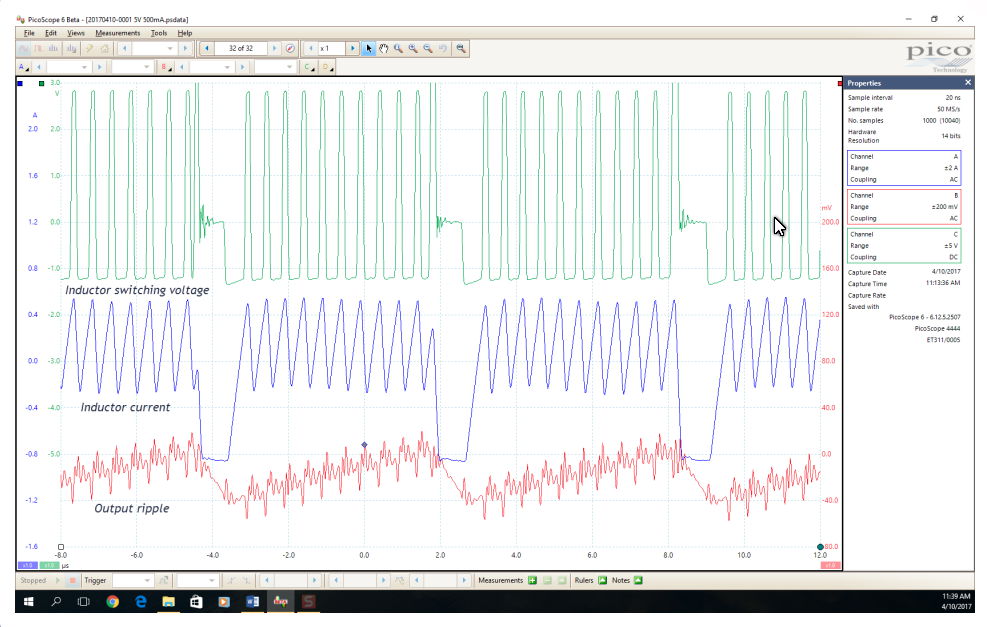This screenshot has width=987, height=627.
Task: Open Task View on taskbar
Action: pos(83,602)
